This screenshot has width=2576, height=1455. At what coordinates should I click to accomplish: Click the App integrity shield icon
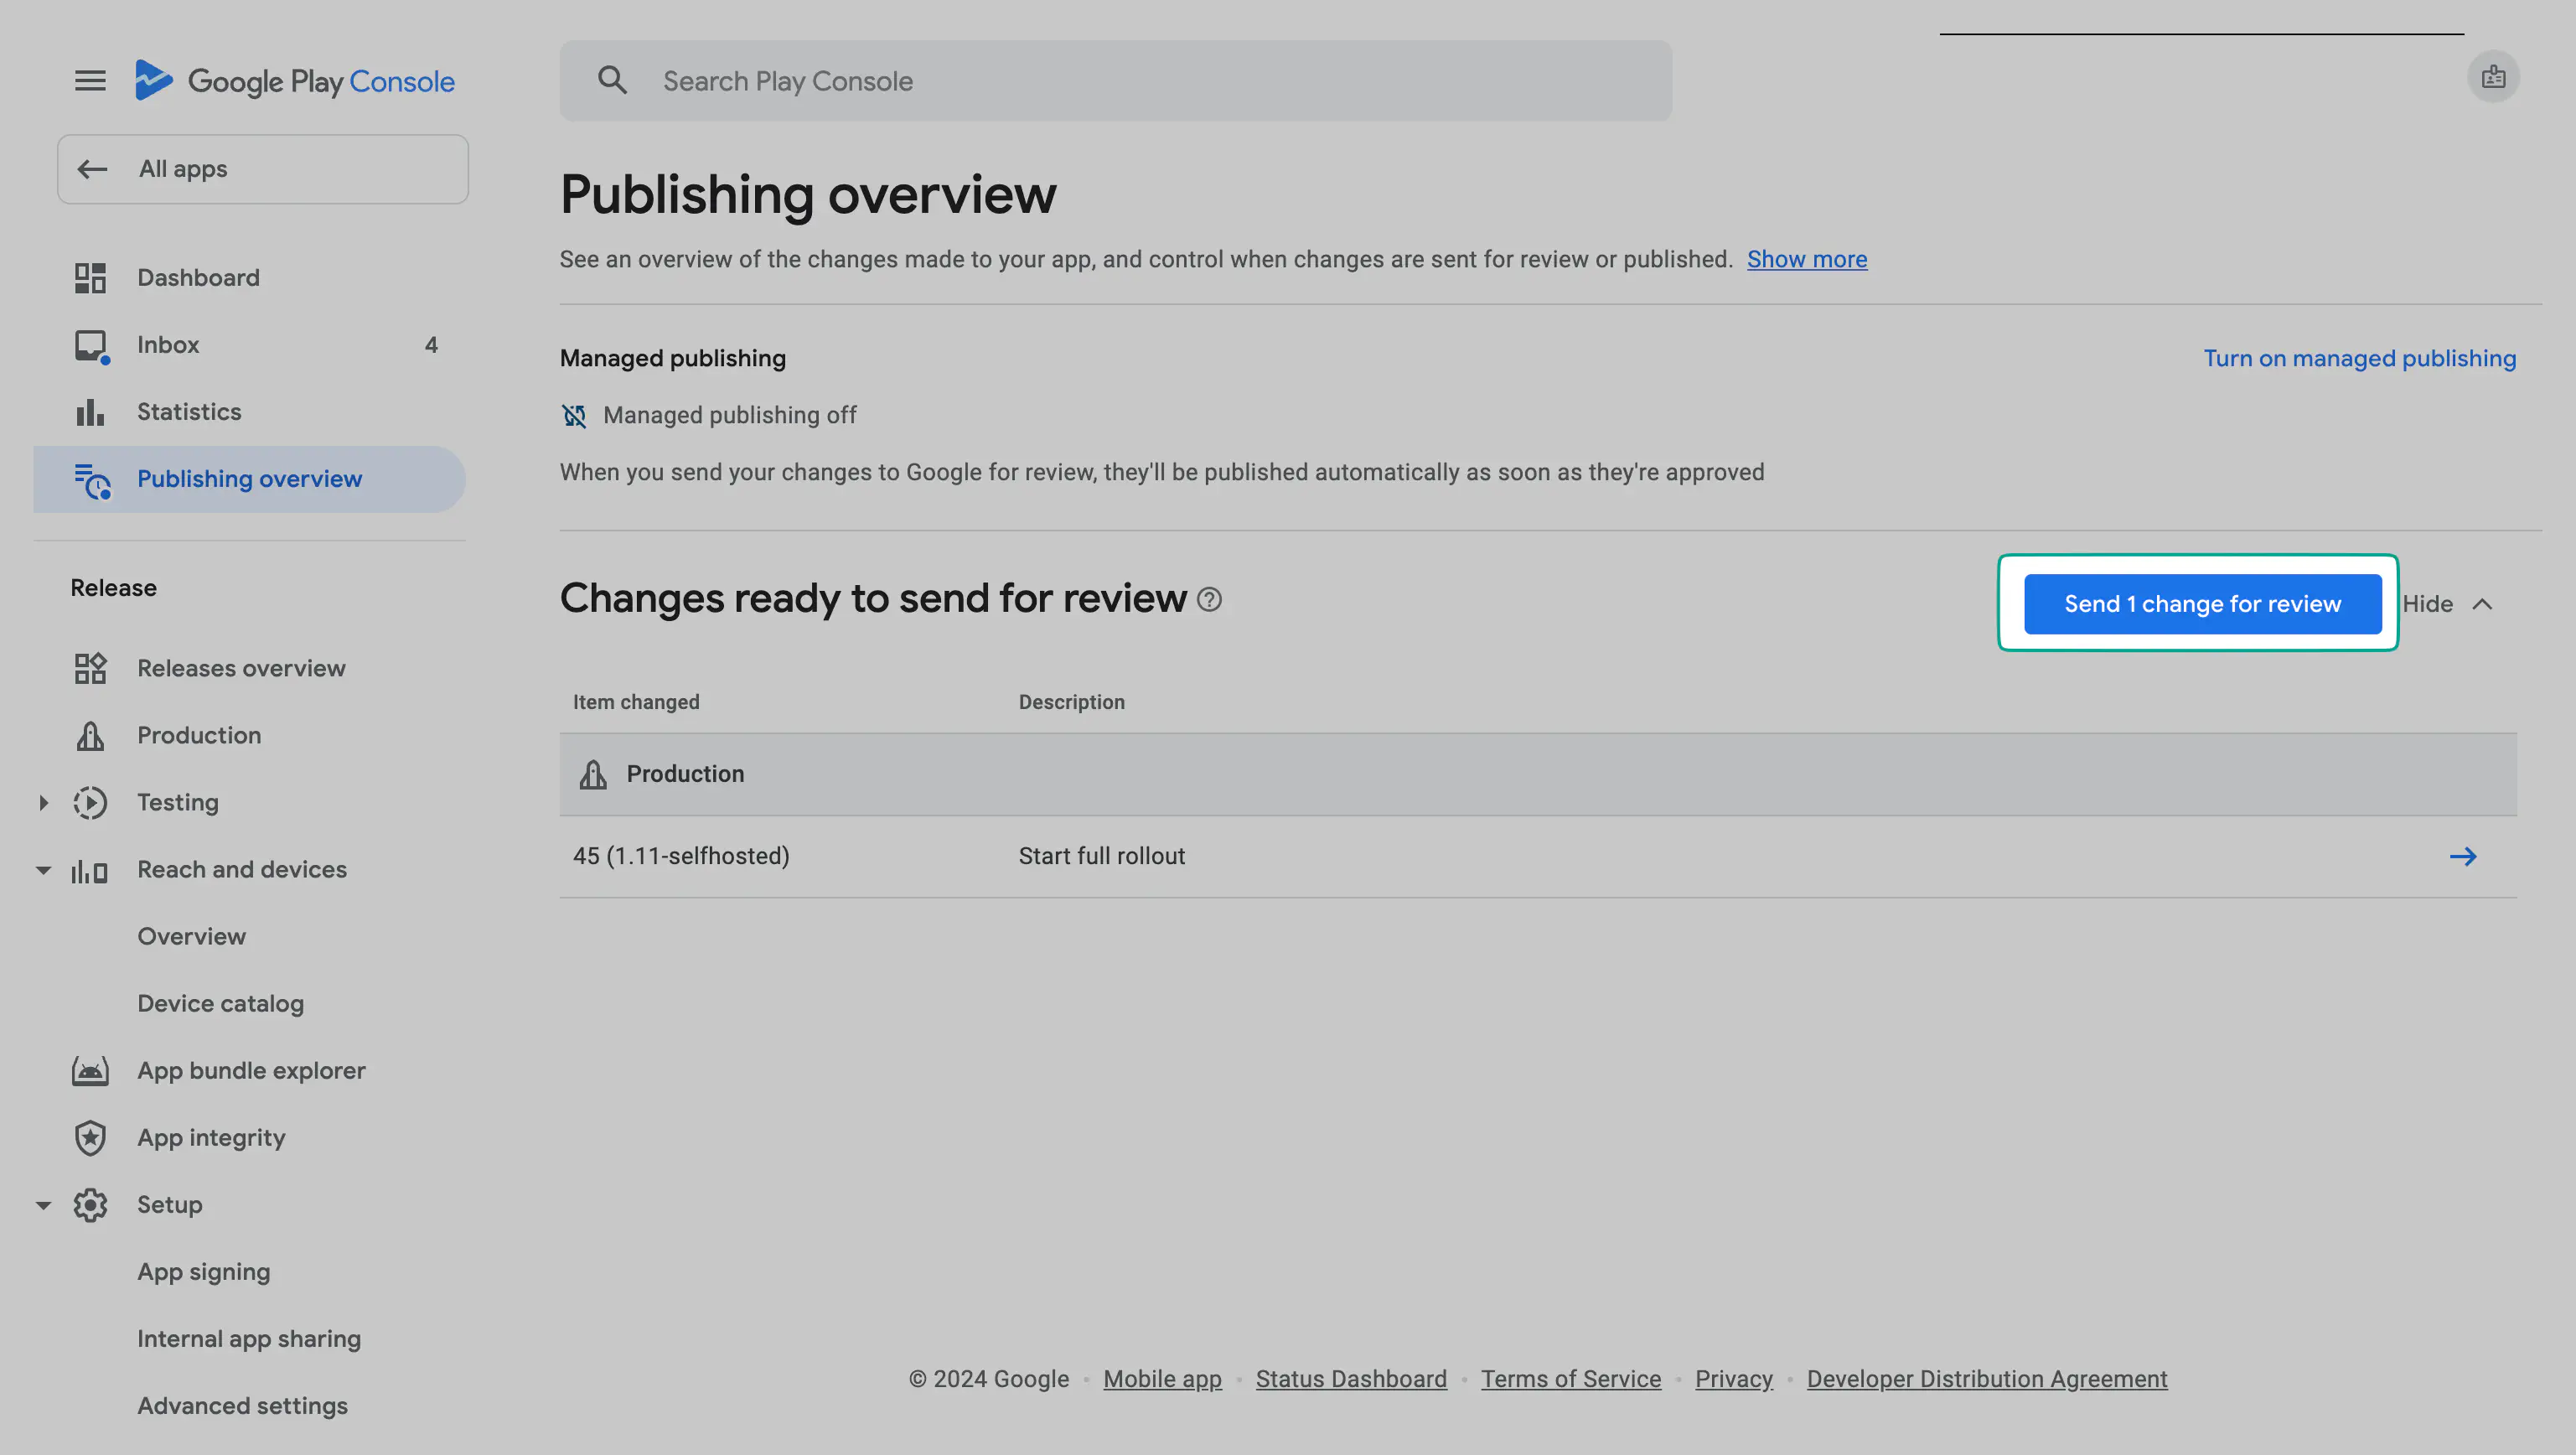click(x=90, y=1138)
